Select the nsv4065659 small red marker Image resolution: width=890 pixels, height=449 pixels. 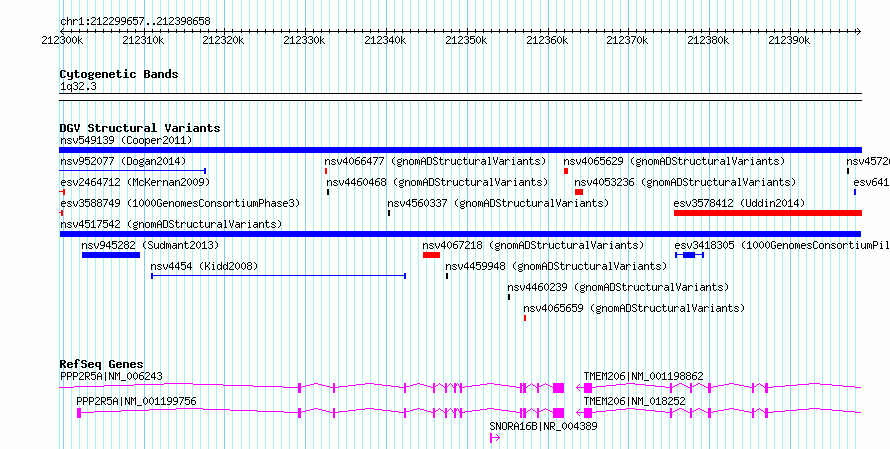coord(525,318)
